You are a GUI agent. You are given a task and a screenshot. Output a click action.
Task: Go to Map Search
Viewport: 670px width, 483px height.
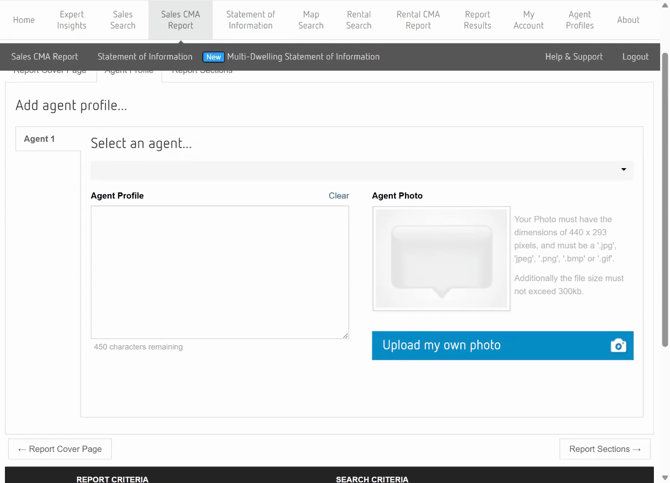tap(311, 20)
